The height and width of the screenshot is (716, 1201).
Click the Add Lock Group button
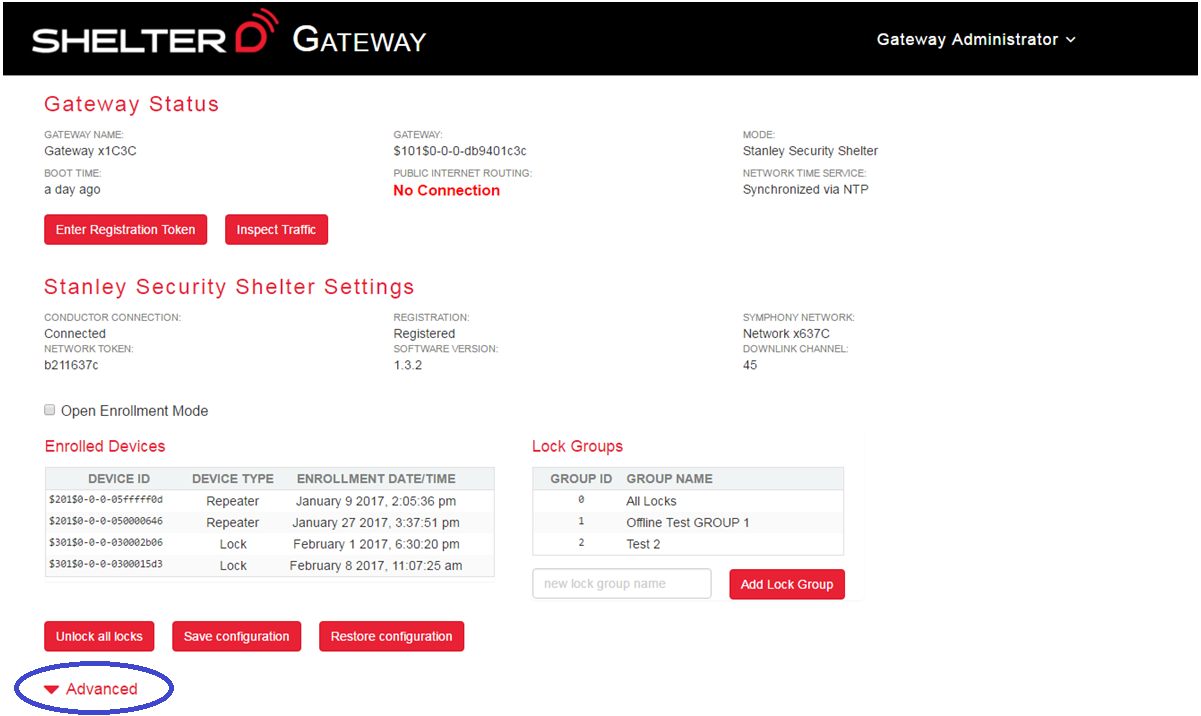tap(787, 584)
